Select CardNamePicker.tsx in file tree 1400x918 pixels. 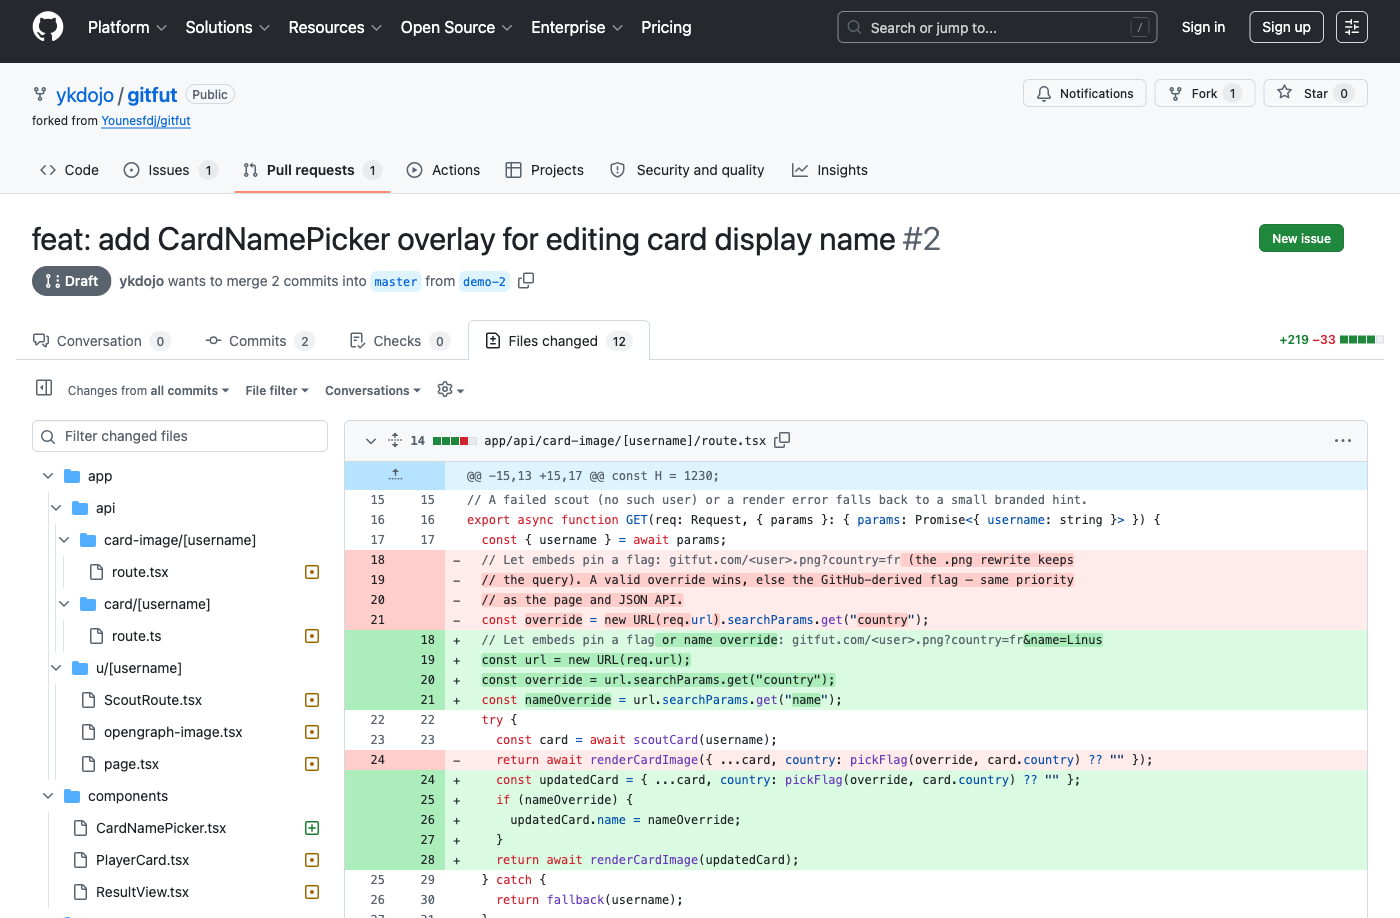(161, 828)
